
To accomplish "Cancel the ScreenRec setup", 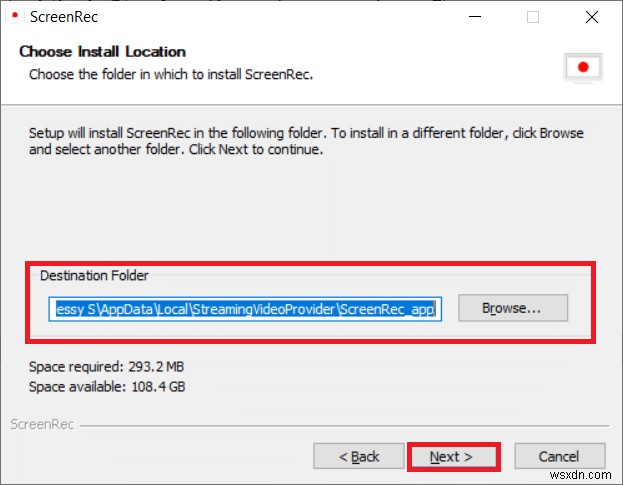I will click(x=558, y=456).
